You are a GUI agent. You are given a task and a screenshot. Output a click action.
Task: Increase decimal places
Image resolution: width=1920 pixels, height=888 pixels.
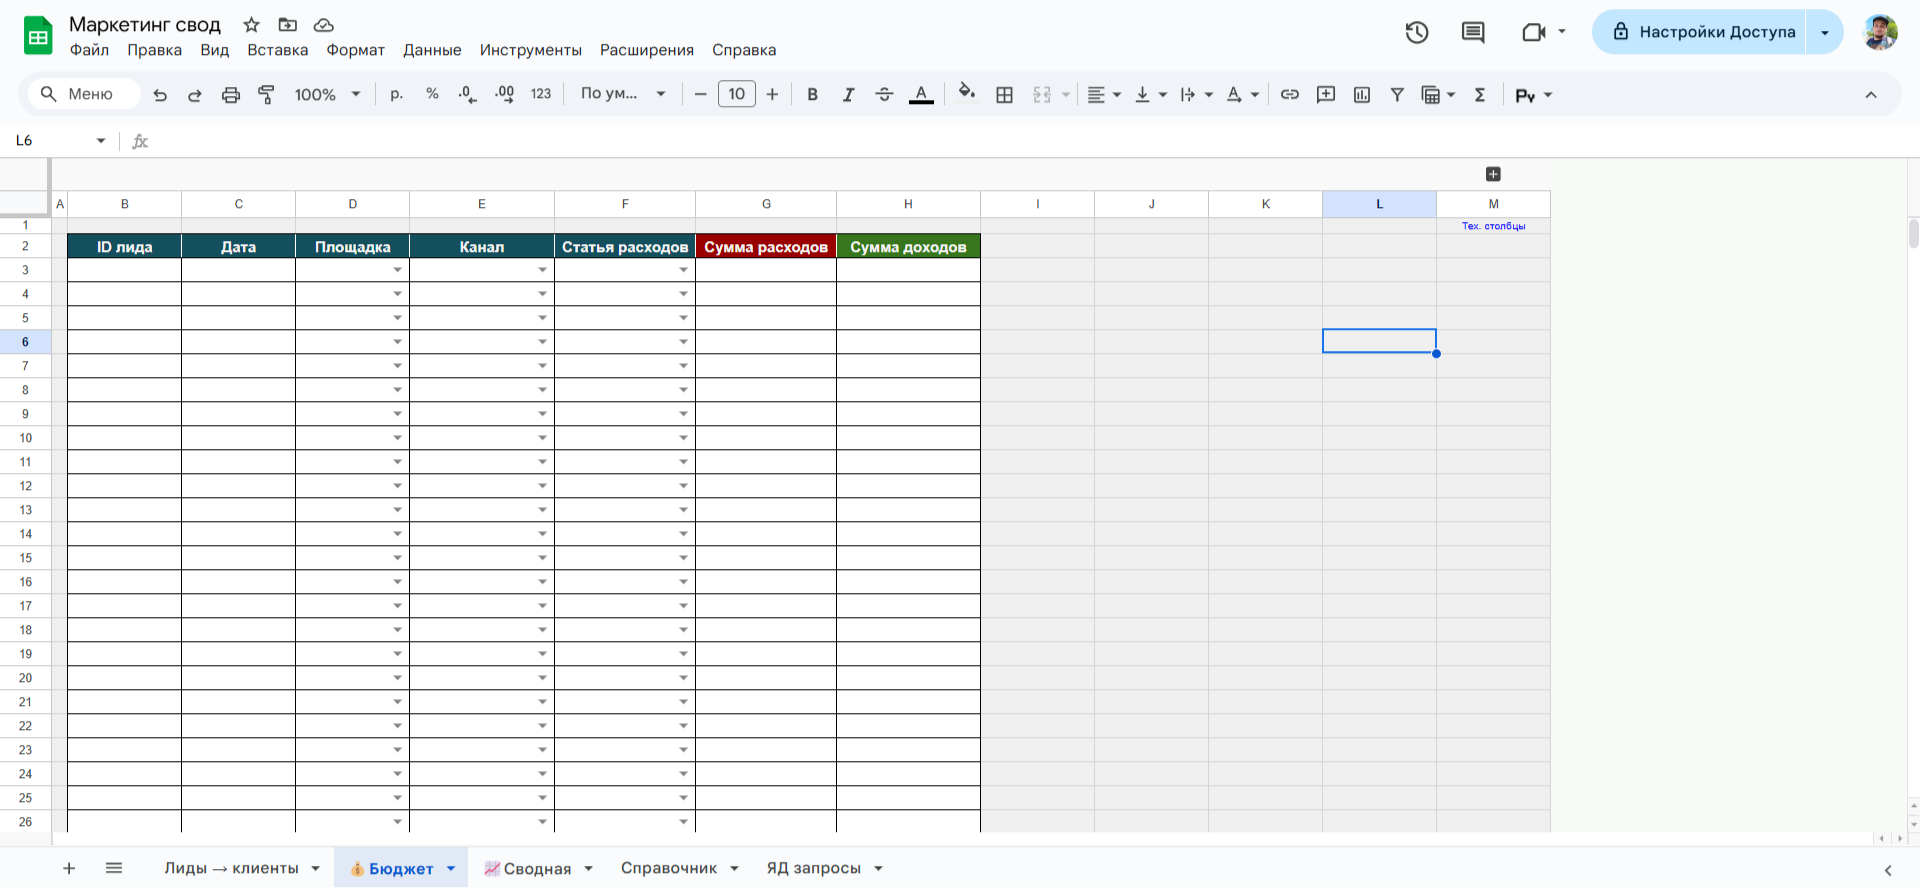(504, 94)
